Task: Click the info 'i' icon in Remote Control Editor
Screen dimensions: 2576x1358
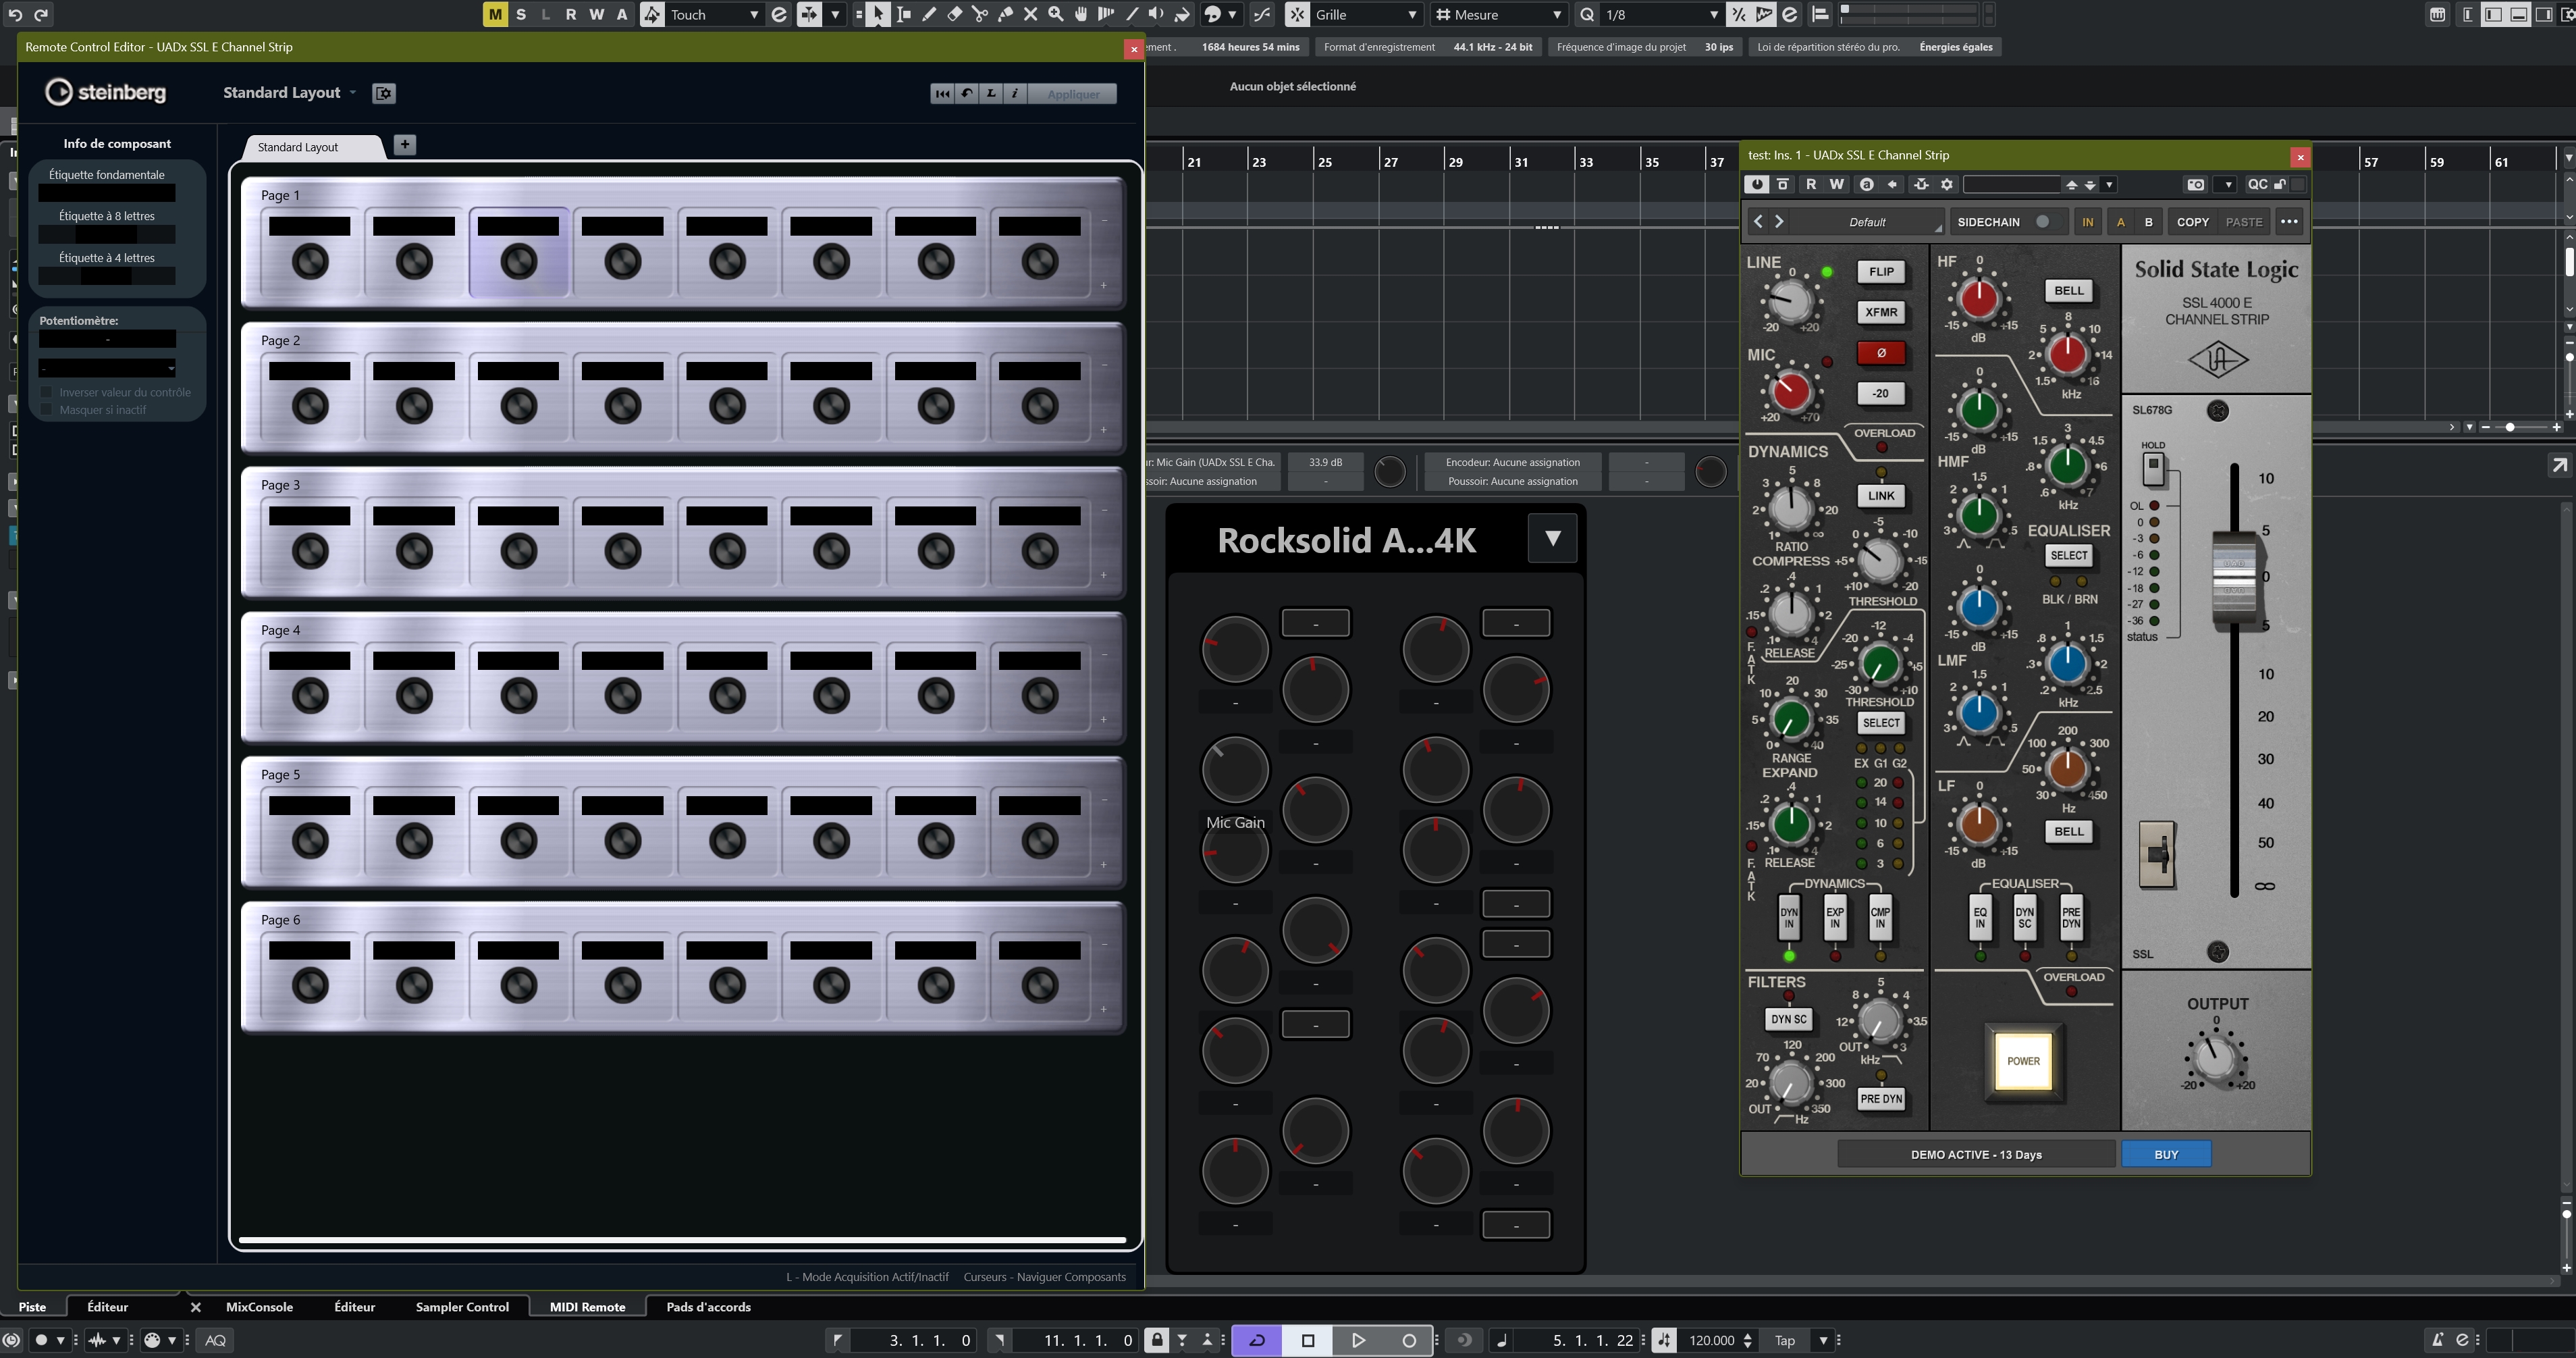Action: (1015, 93)
